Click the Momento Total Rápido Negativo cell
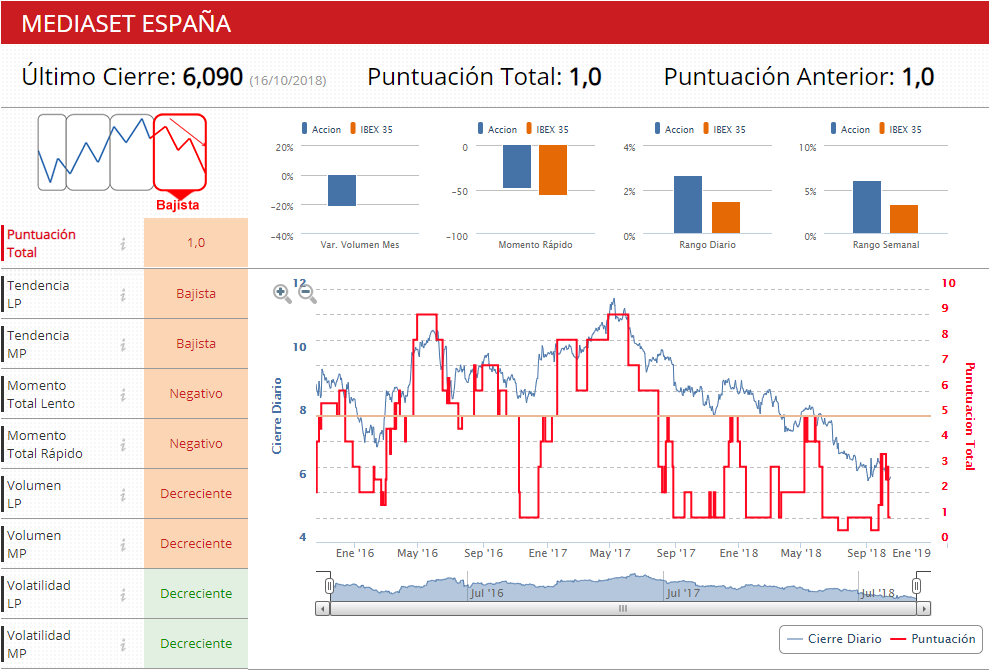 [x=196, y=443]
